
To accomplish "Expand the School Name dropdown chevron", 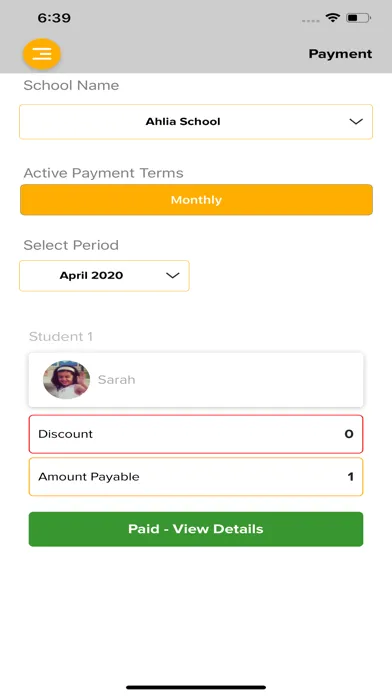I will click(356, 122).
